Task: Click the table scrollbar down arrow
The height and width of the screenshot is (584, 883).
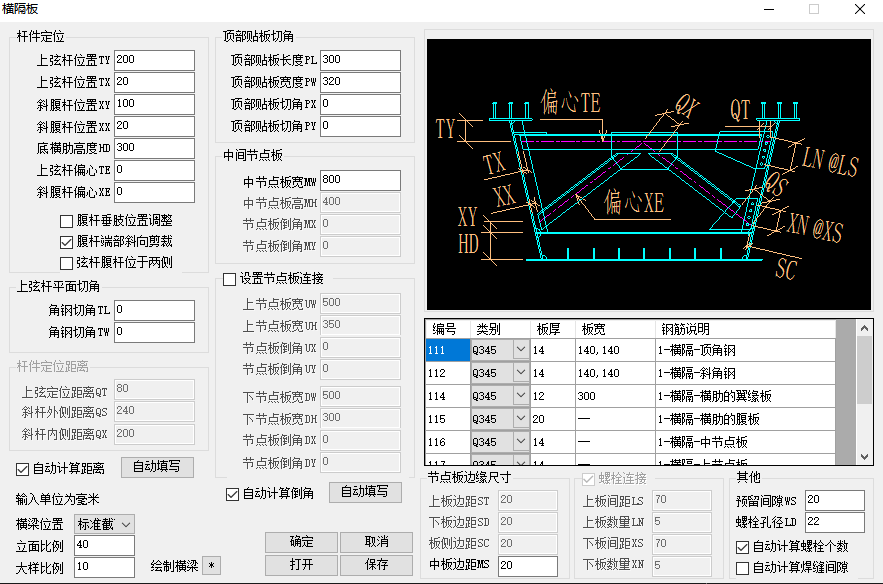Action: [x=864, y=457]
